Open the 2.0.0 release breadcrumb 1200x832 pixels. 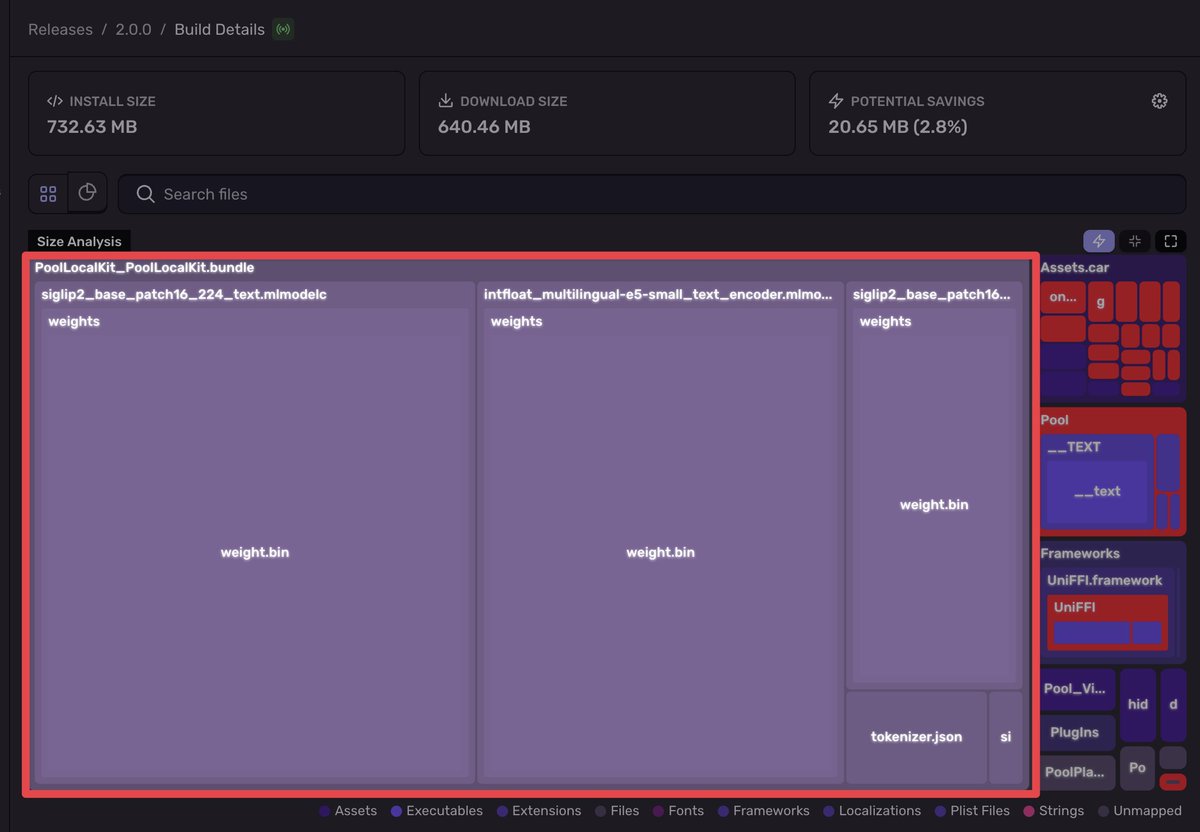click(x=134, y=29)
